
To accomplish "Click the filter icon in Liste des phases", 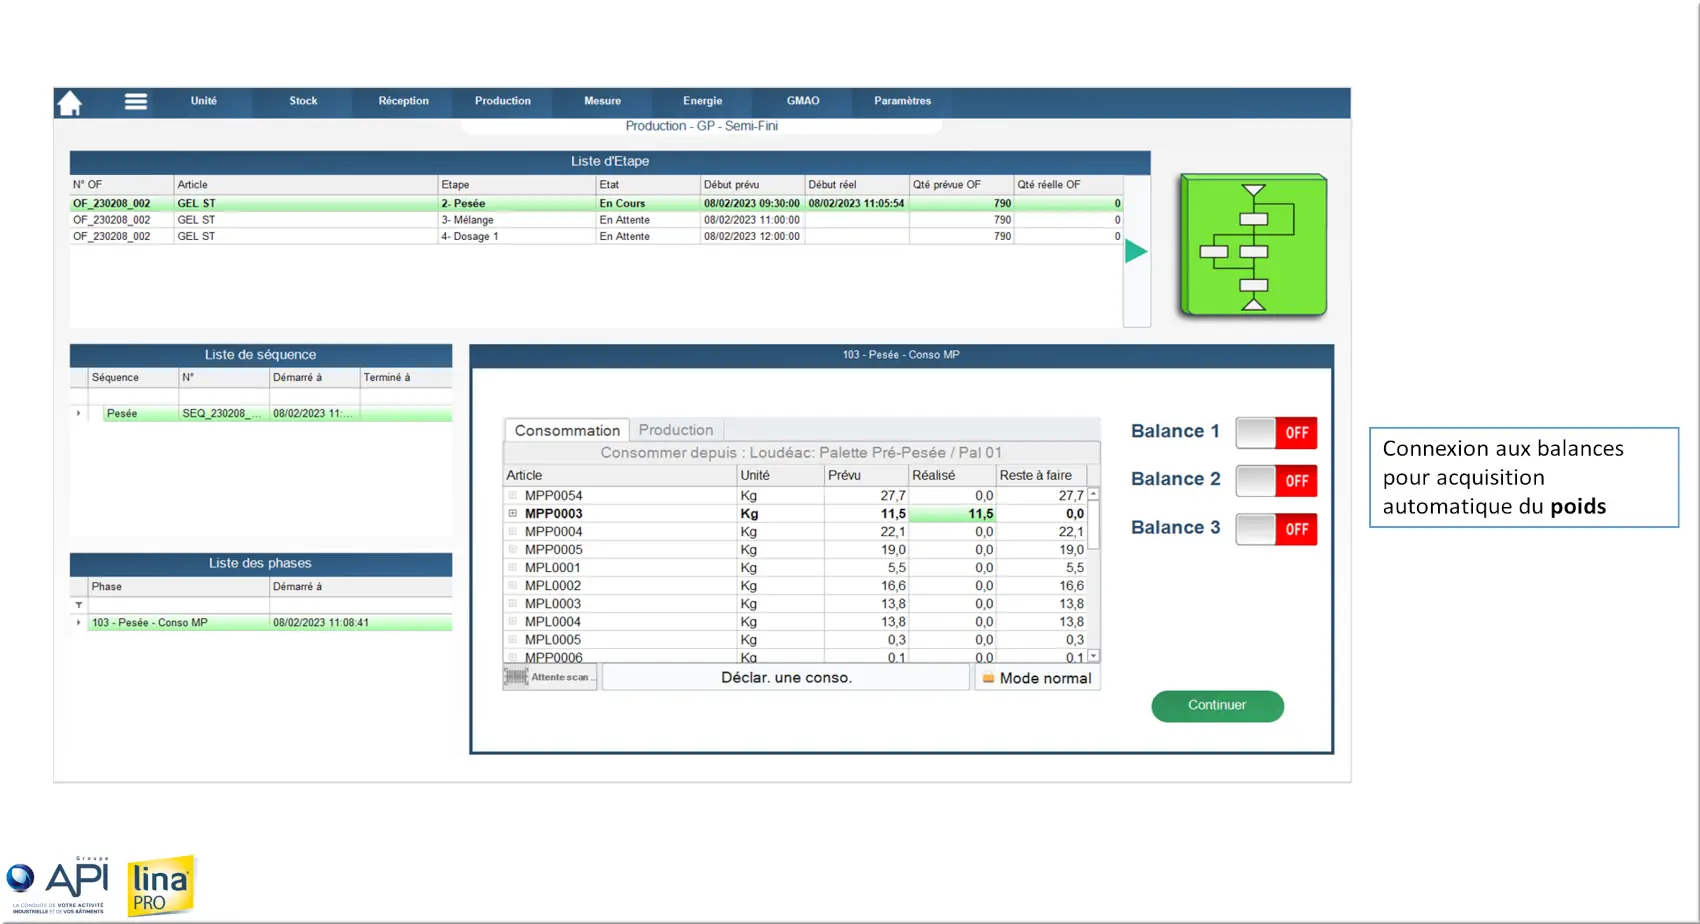I will click(79, 605).
